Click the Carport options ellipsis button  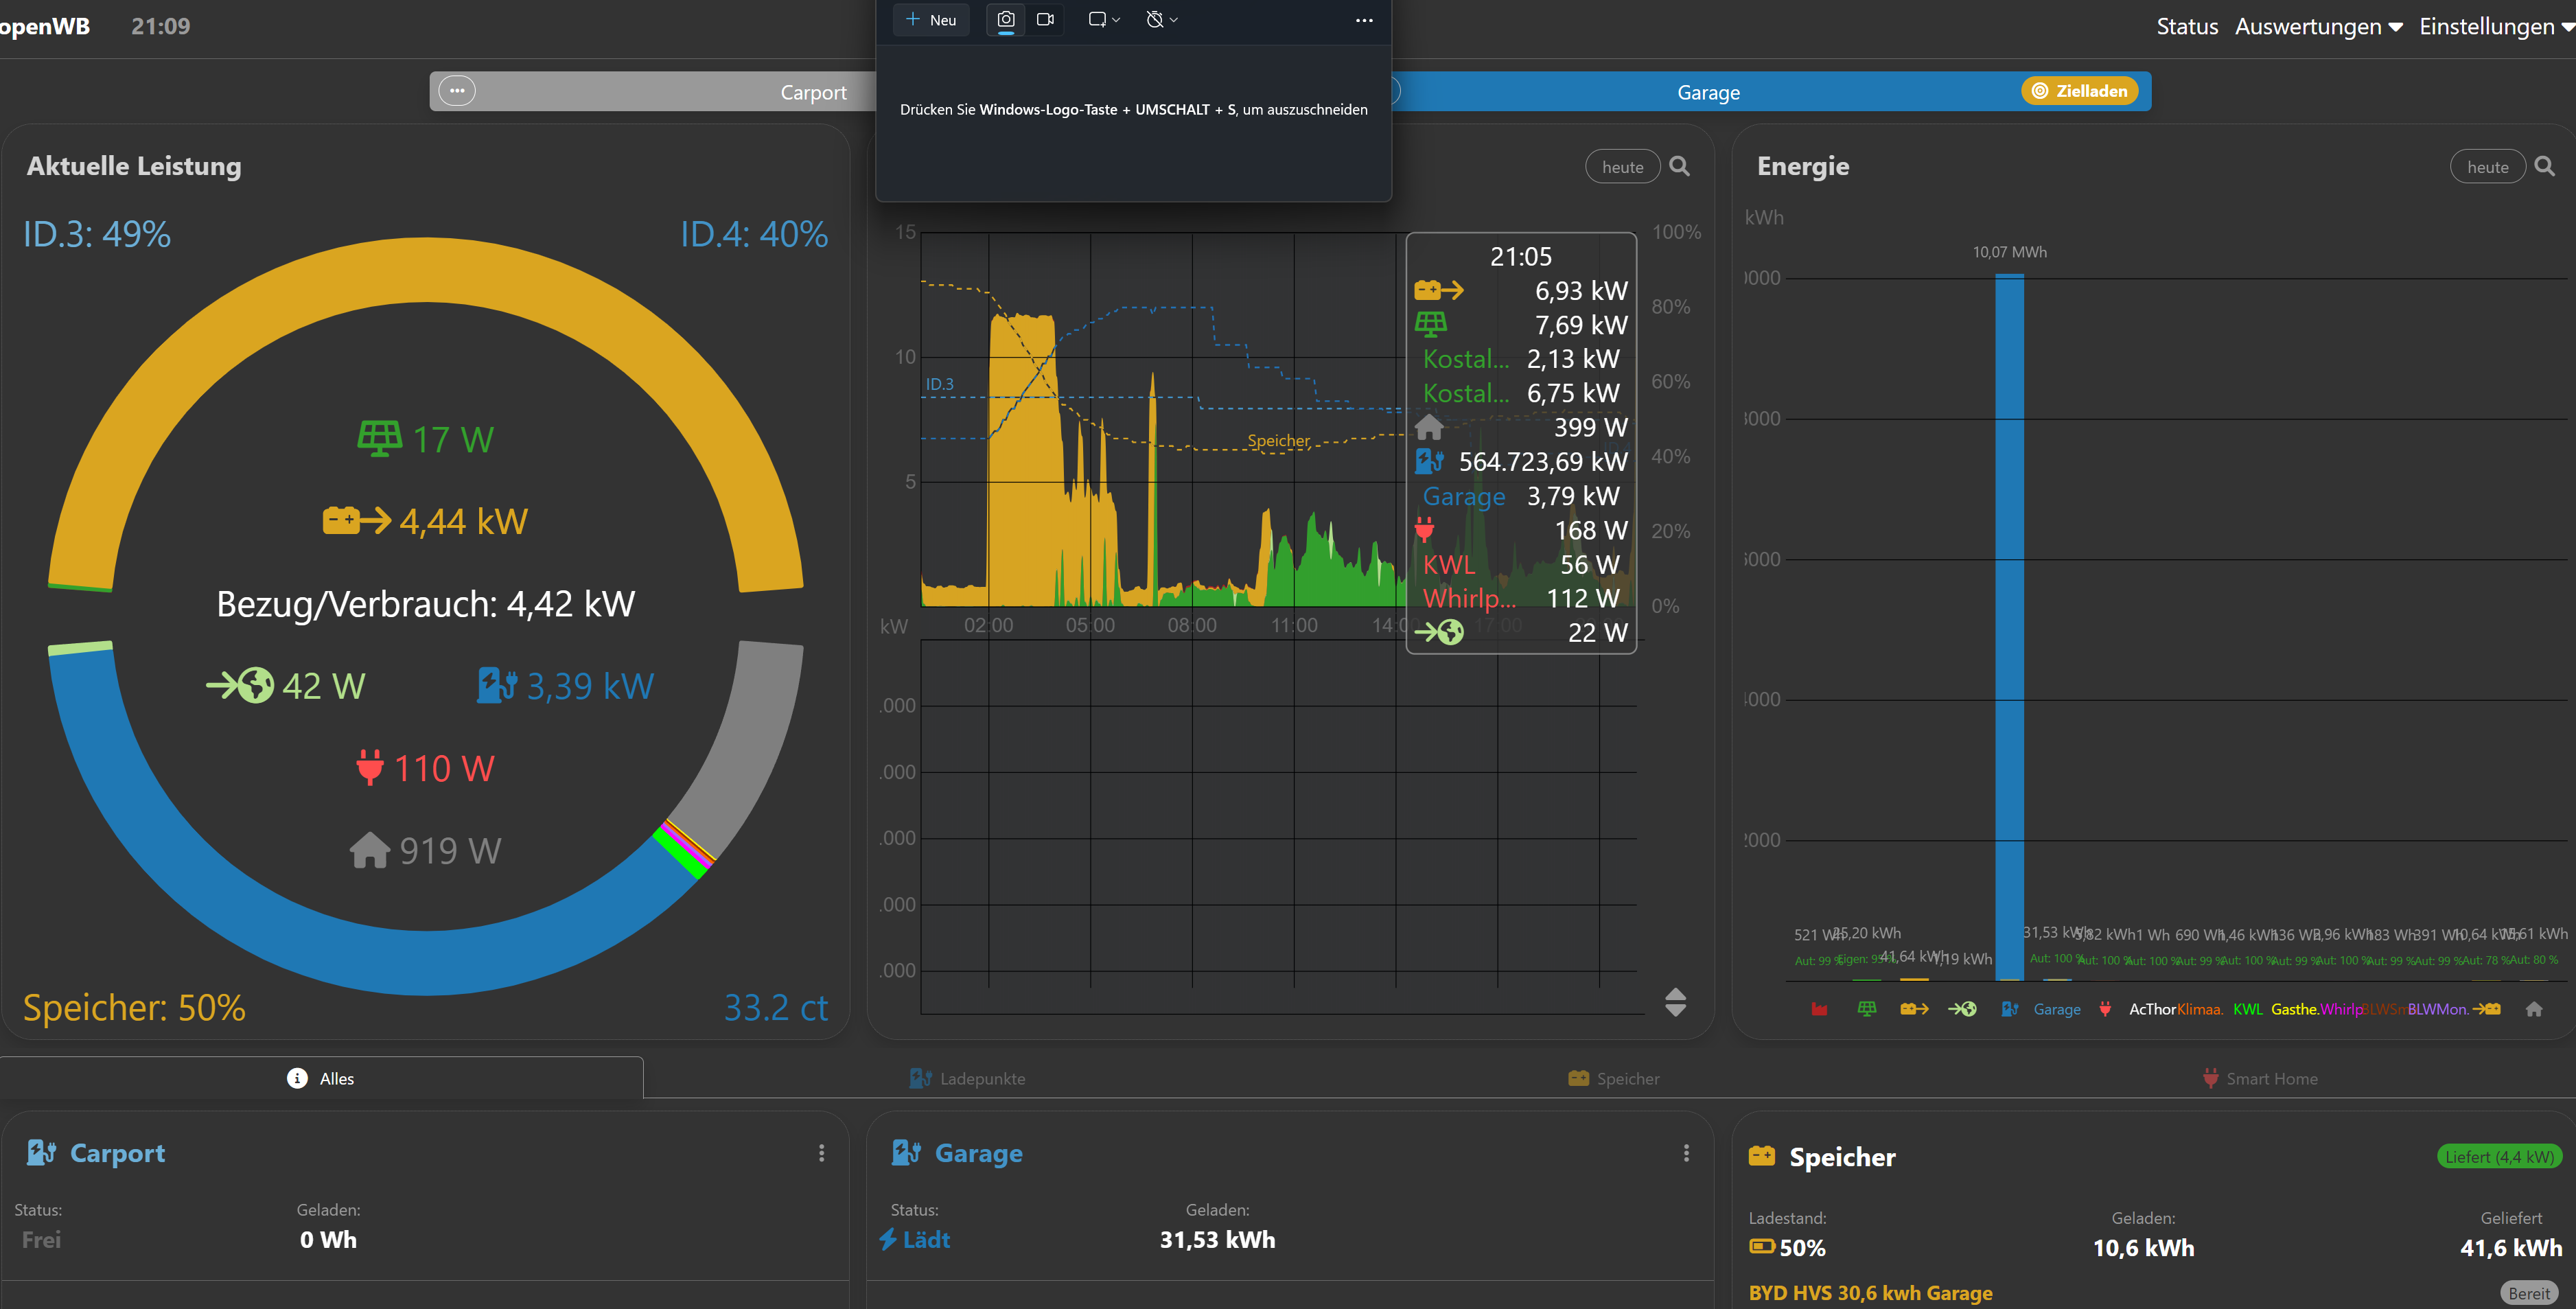click(x=457, y=90)
